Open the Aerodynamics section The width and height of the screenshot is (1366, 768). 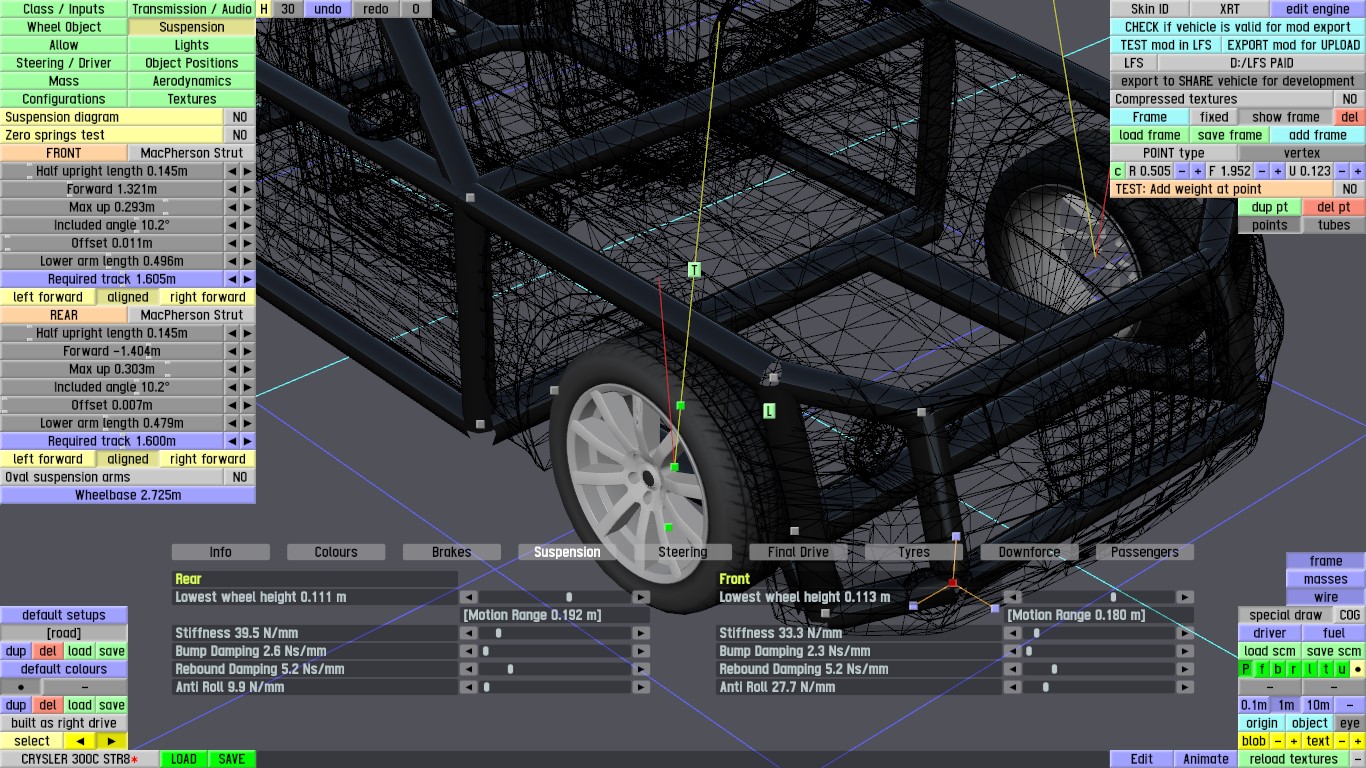pos(192,81)
